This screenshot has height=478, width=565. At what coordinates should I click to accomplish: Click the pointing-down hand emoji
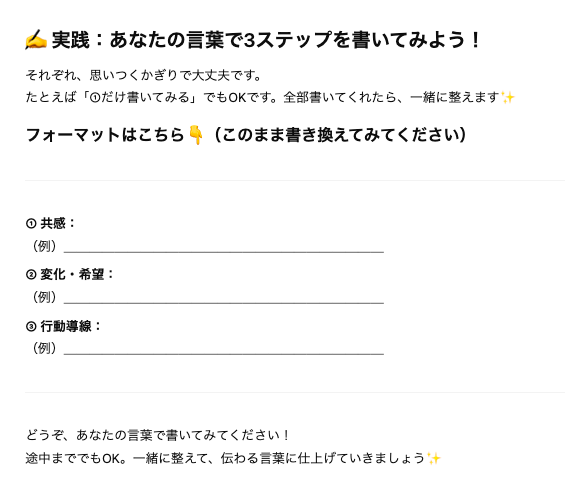click(x=196, y=135)
